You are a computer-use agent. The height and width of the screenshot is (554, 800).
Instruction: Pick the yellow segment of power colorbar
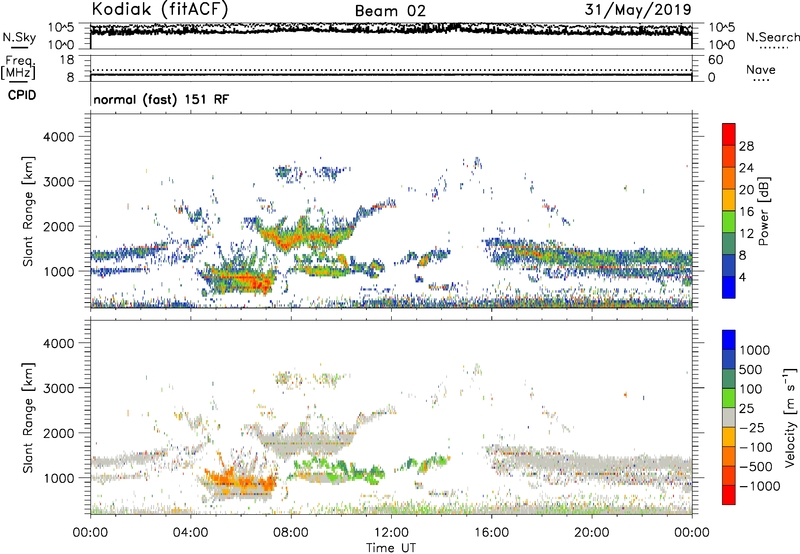729,199
